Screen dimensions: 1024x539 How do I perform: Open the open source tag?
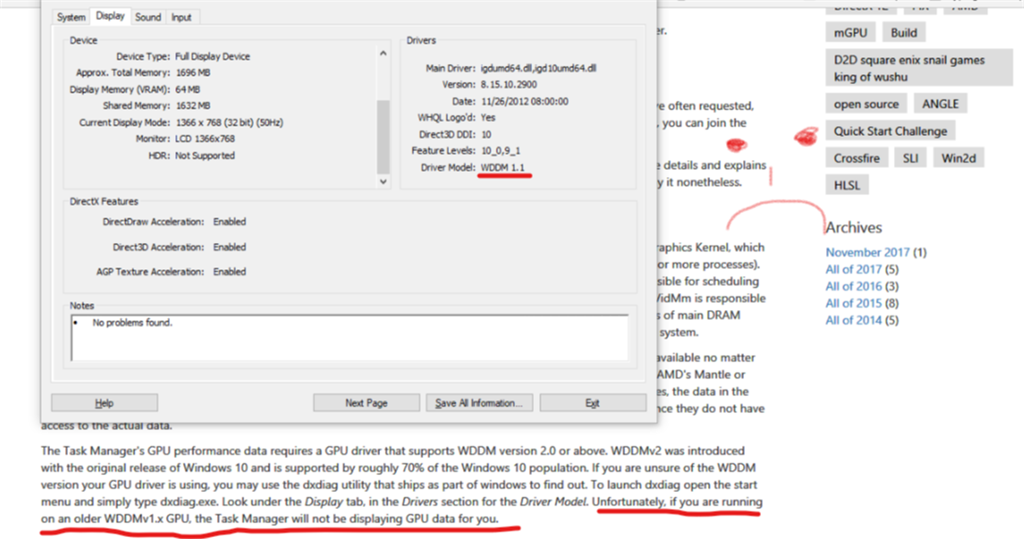click(866, 104)
